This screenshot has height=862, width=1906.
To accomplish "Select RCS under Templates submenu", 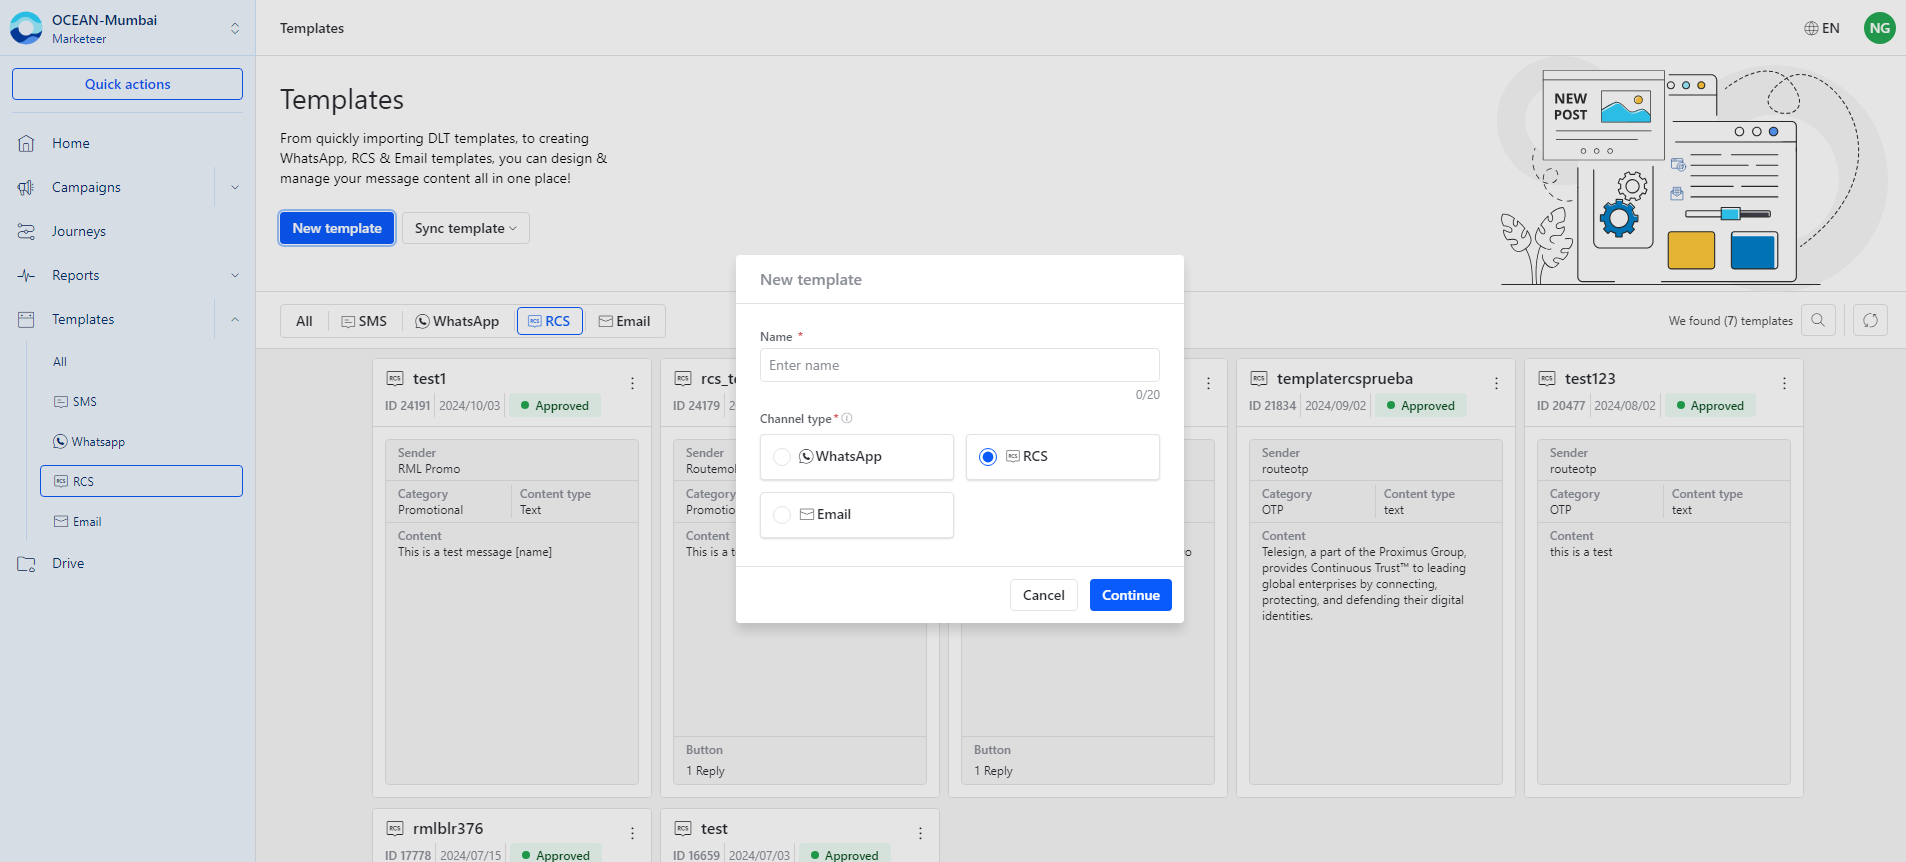I will click(141, 481).
